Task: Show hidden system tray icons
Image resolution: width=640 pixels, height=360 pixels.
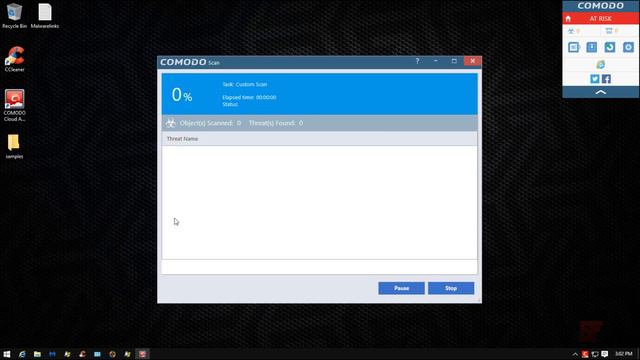Action: [575, 354]
